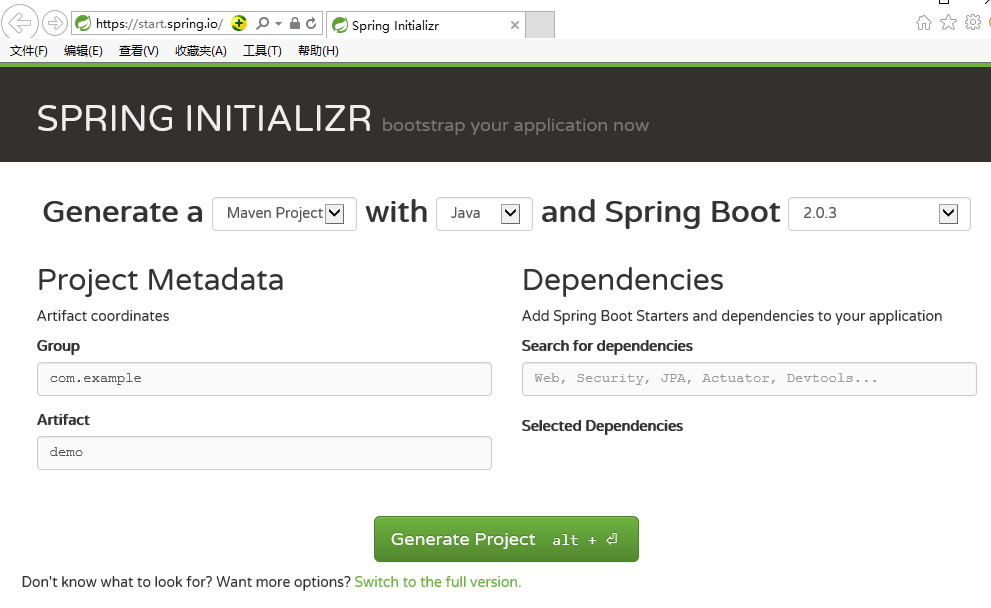This screenshot has width=991, height=608.
Task: Click the URL text in the address bar
Action: click(159, 24)
